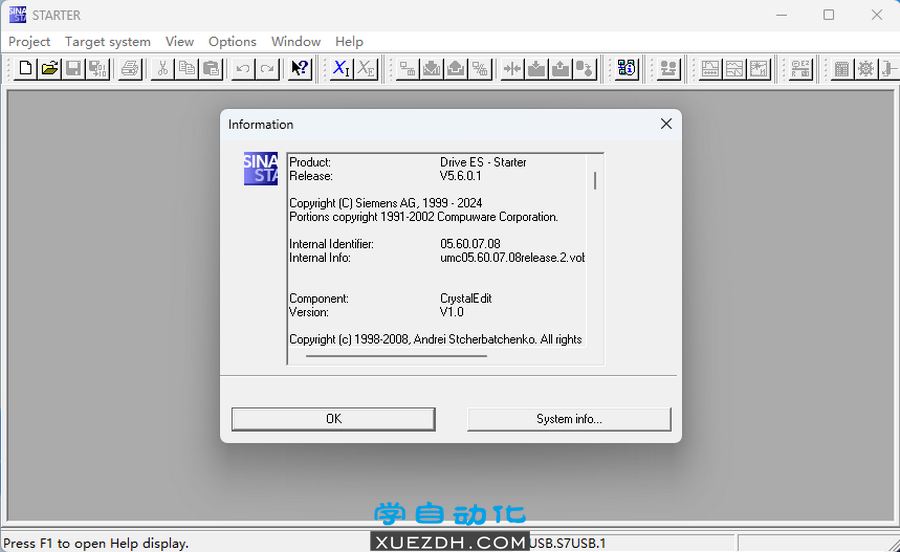Click the Save and compile icon with binary digits
Screen dimensions: 900x552
pyautogui.click(x=98, y=69)
